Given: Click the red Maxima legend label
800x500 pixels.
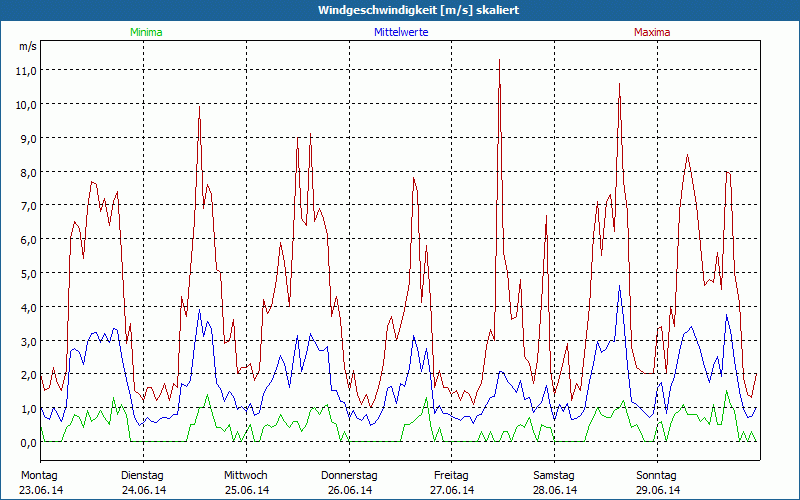Looking at the screenshot, I should click(652, 33).
